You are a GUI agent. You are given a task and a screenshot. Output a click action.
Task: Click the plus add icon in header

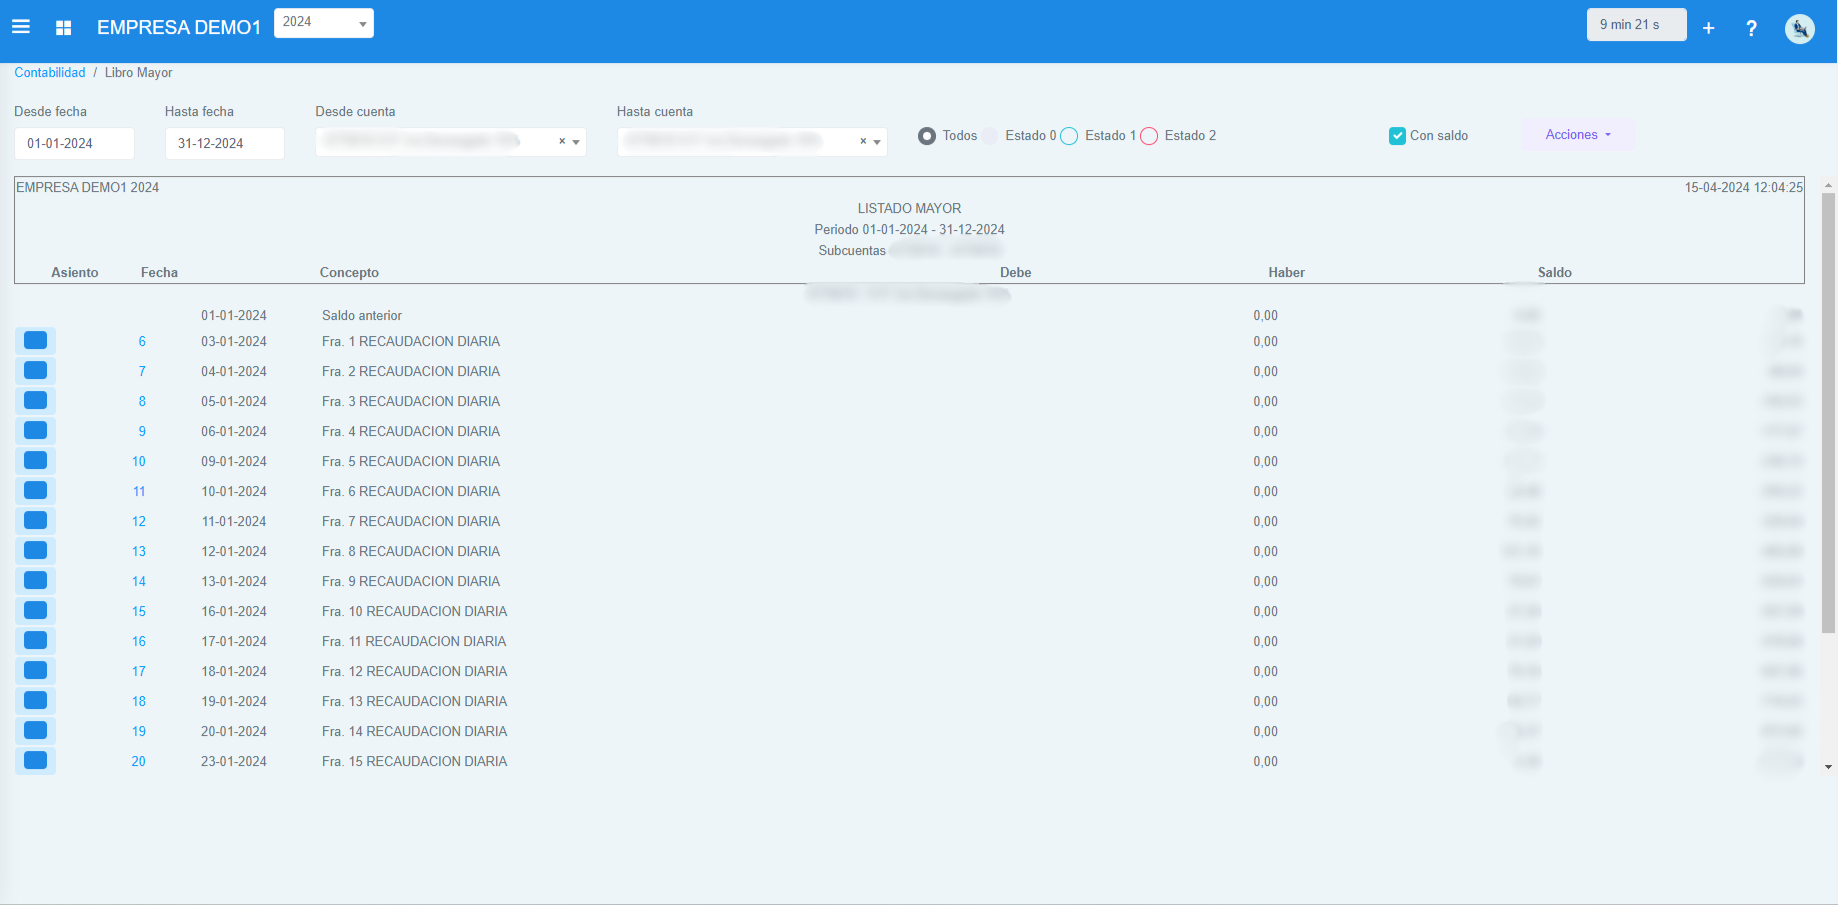point(1708,28)
